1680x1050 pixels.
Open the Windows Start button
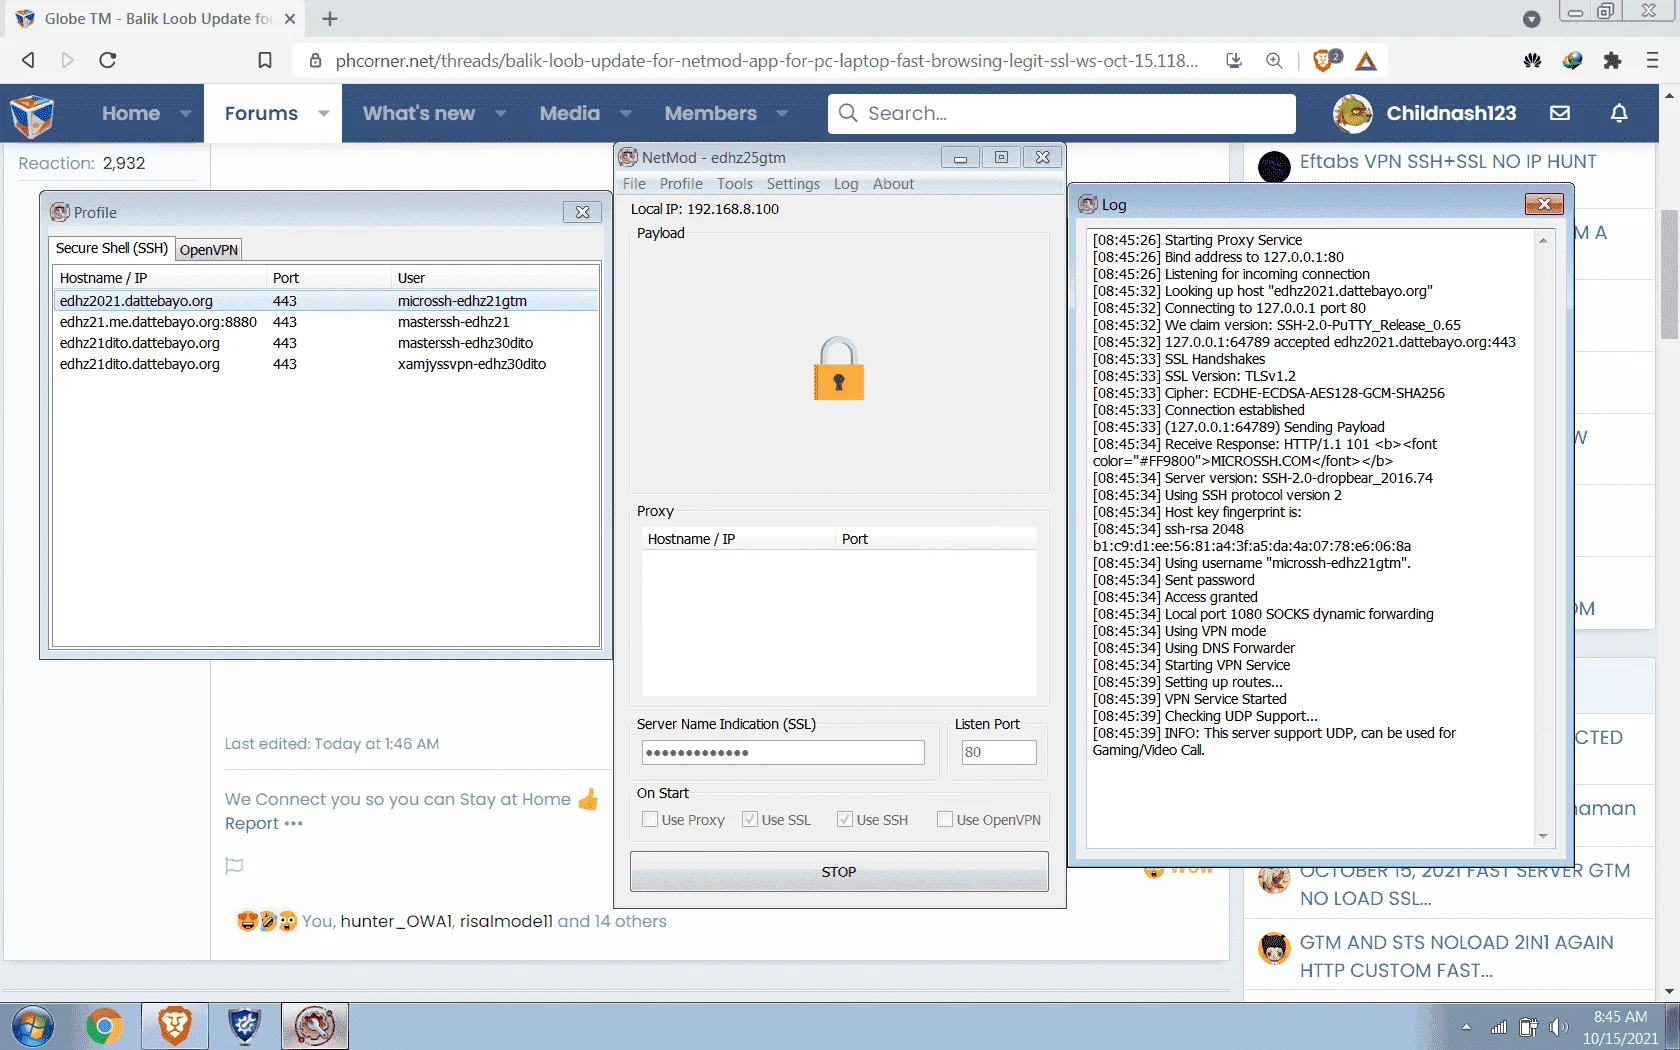33,1027
